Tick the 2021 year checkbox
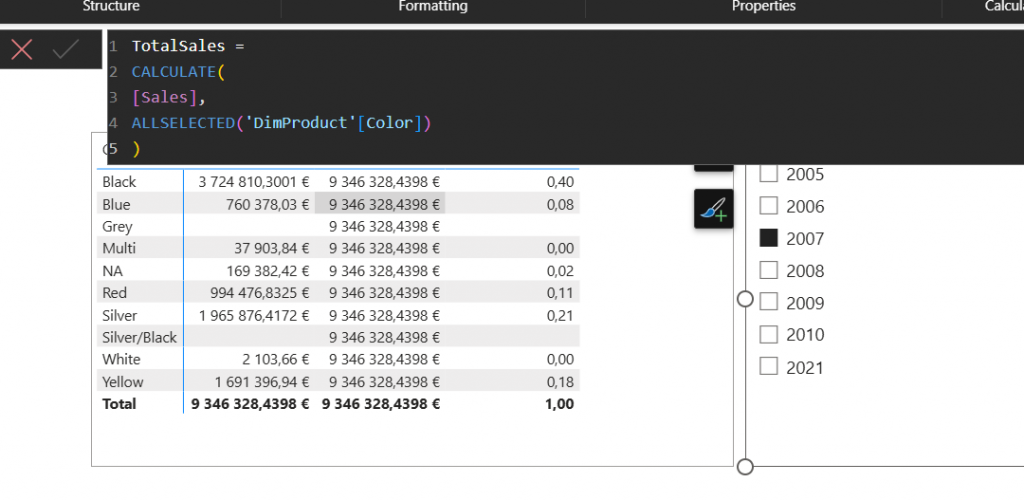1024x501 pixels. tap(769, 367)
